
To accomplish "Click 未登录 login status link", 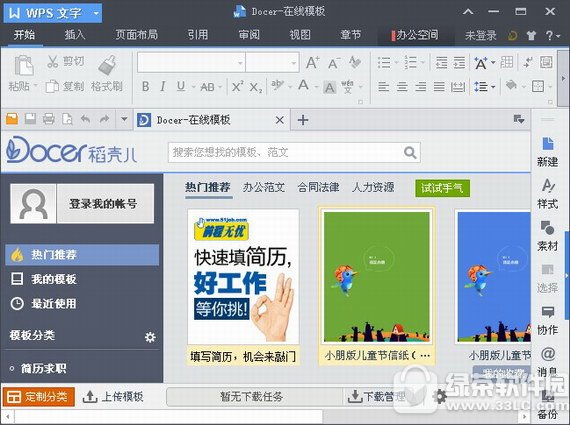I will (481, 35).
